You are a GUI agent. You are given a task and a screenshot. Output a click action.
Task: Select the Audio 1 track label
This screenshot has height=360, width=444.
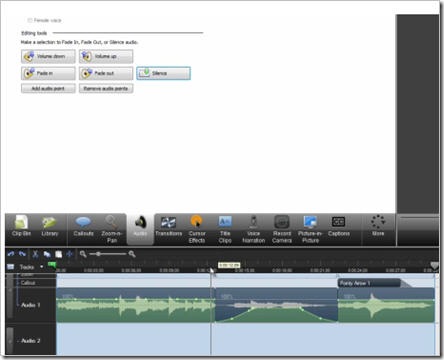[x=30, y=305]
